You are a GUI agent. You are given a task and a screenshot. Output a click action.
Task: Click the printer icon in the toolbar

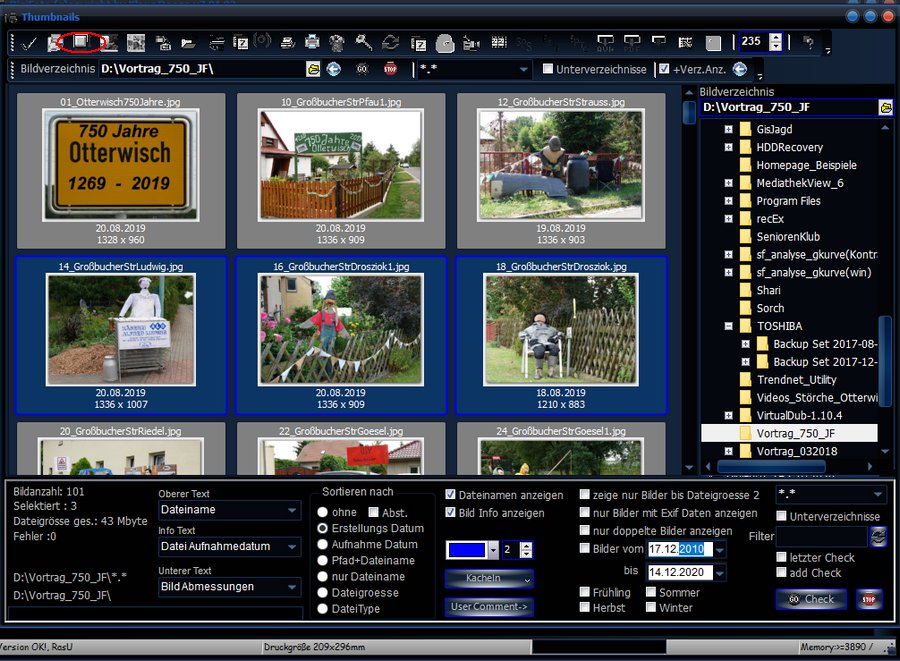(312, 43)
